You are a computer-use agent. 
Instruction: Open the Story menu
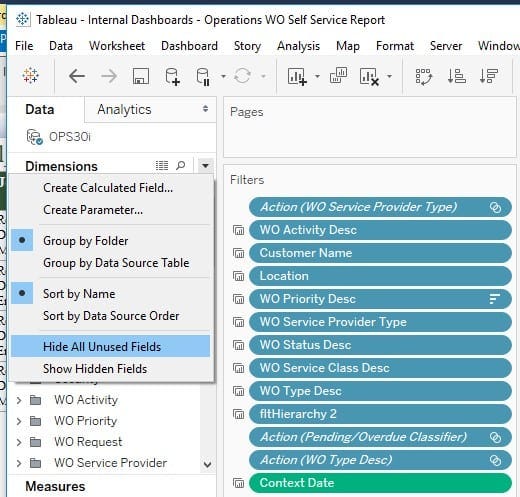tap(247, 46)
